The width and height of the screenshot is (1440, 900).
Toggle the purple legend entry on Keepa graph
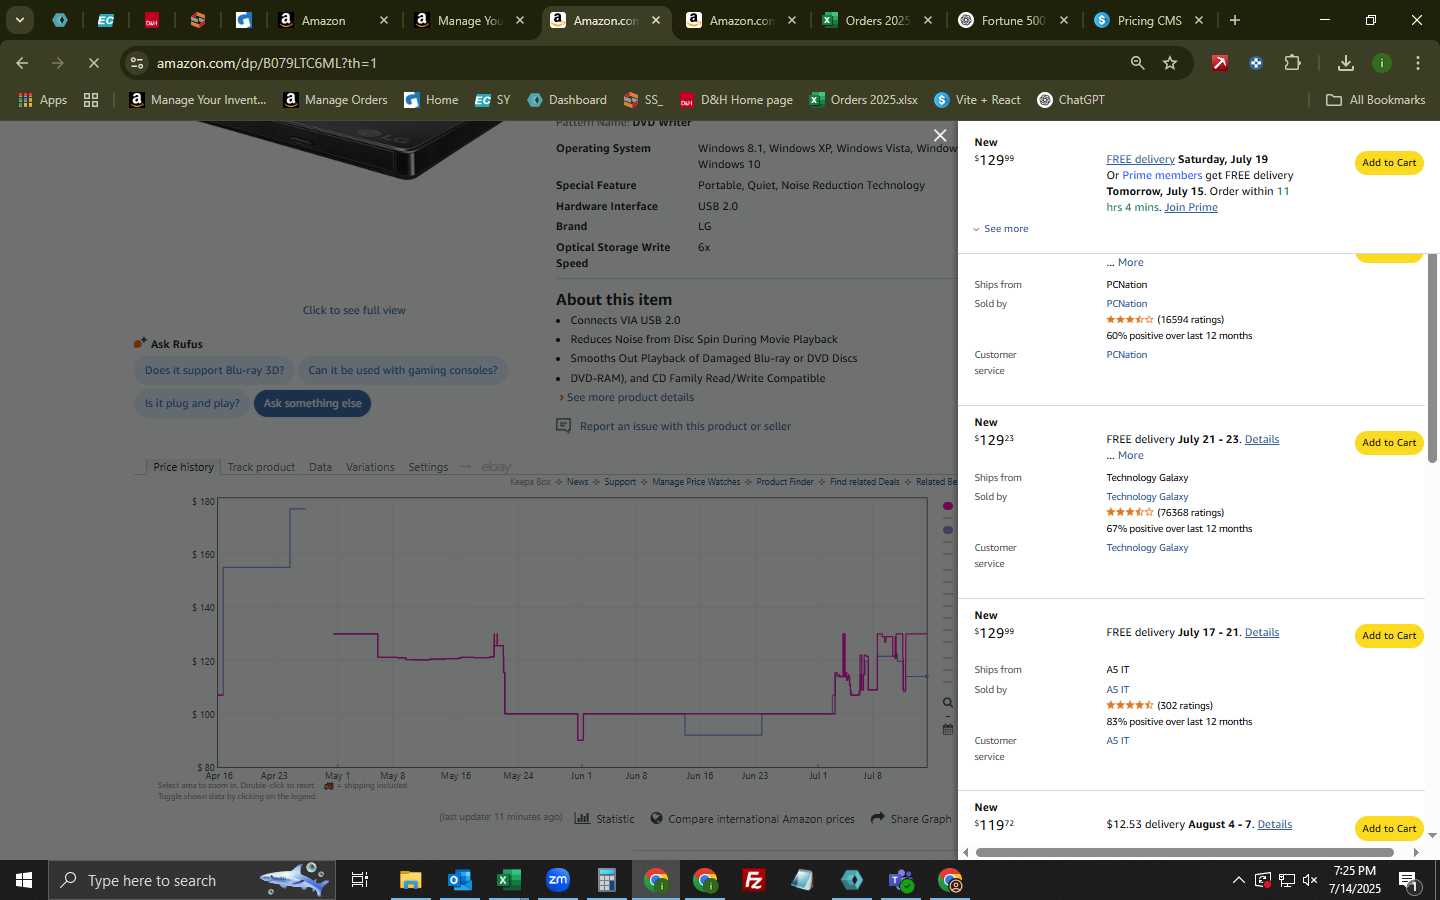point(948,530)
